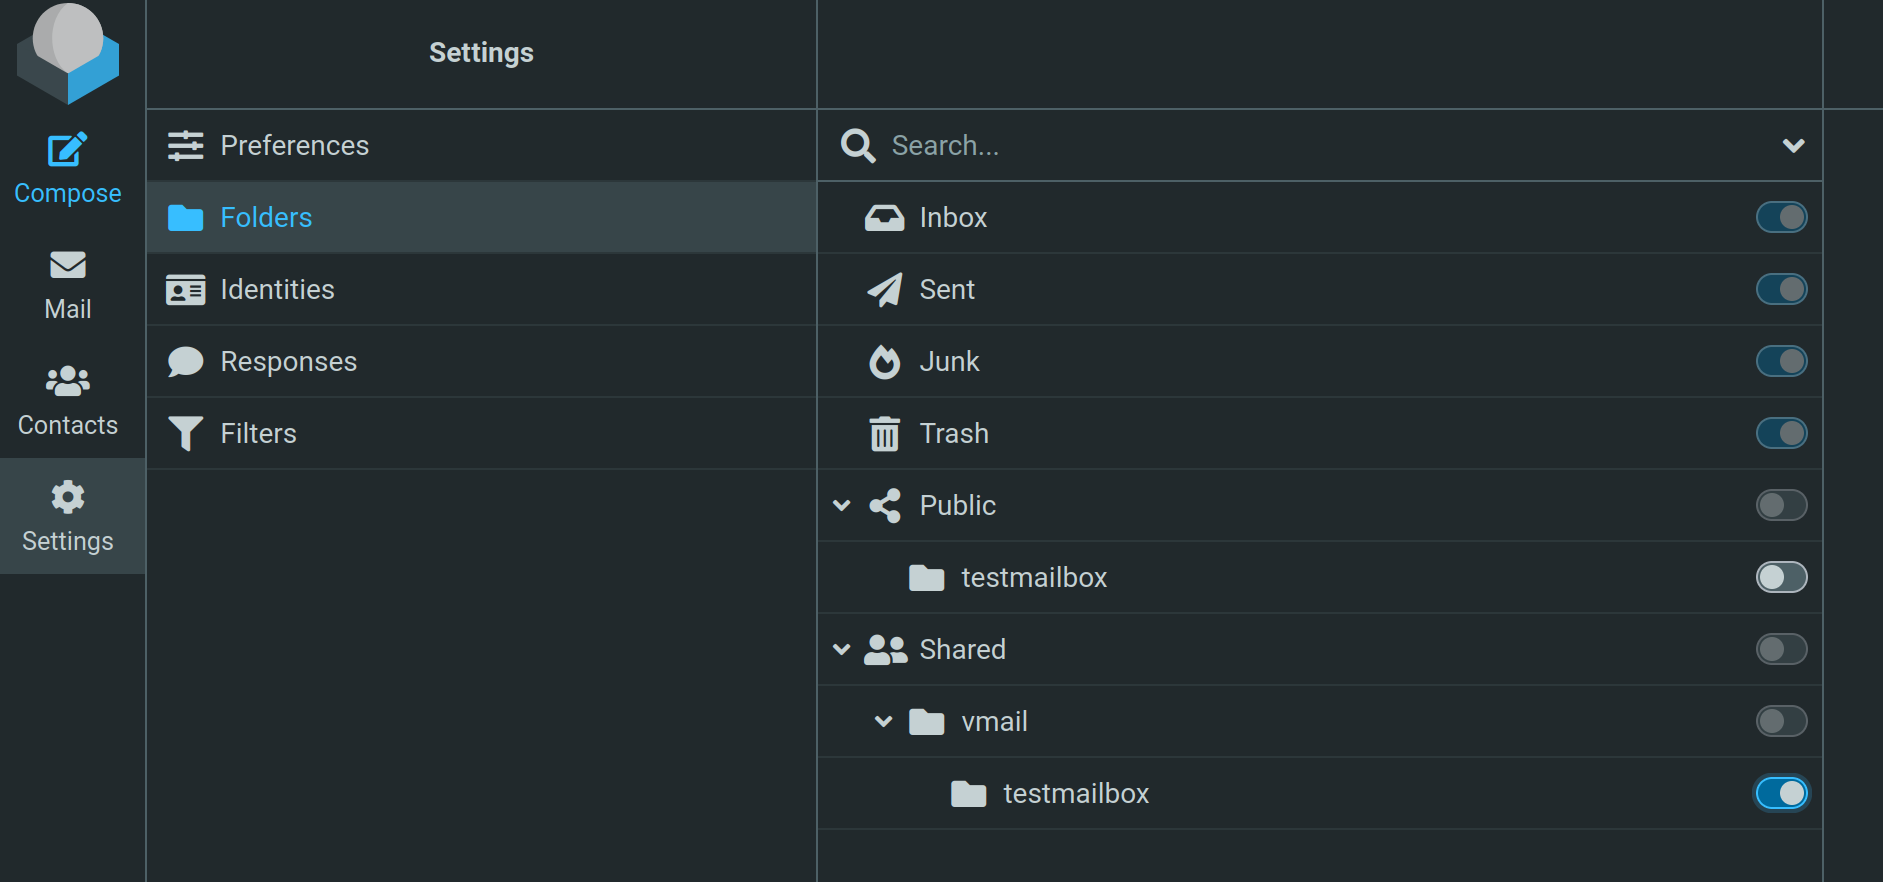This screenshot has width=1883, height=882.
Task: Disable subscription for Shared vmail testmailbox
Action: tap(1781, 794)
